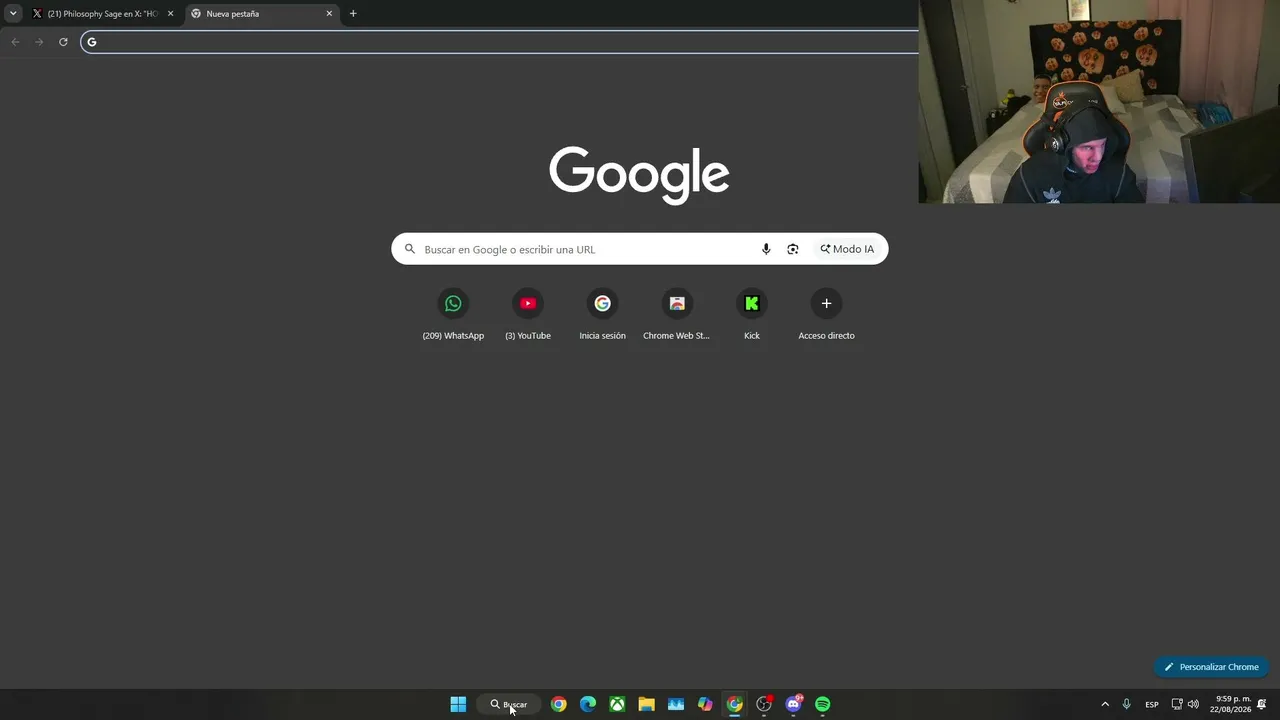Open the network and volume quick settings
The width and height of the screenshot is (1280, 720).
1185,704
